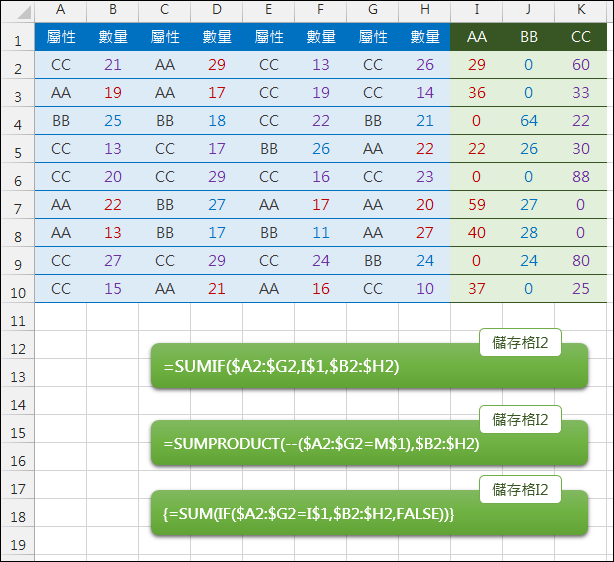
Task: Select row 14 header
Action: tap(18, 401)
